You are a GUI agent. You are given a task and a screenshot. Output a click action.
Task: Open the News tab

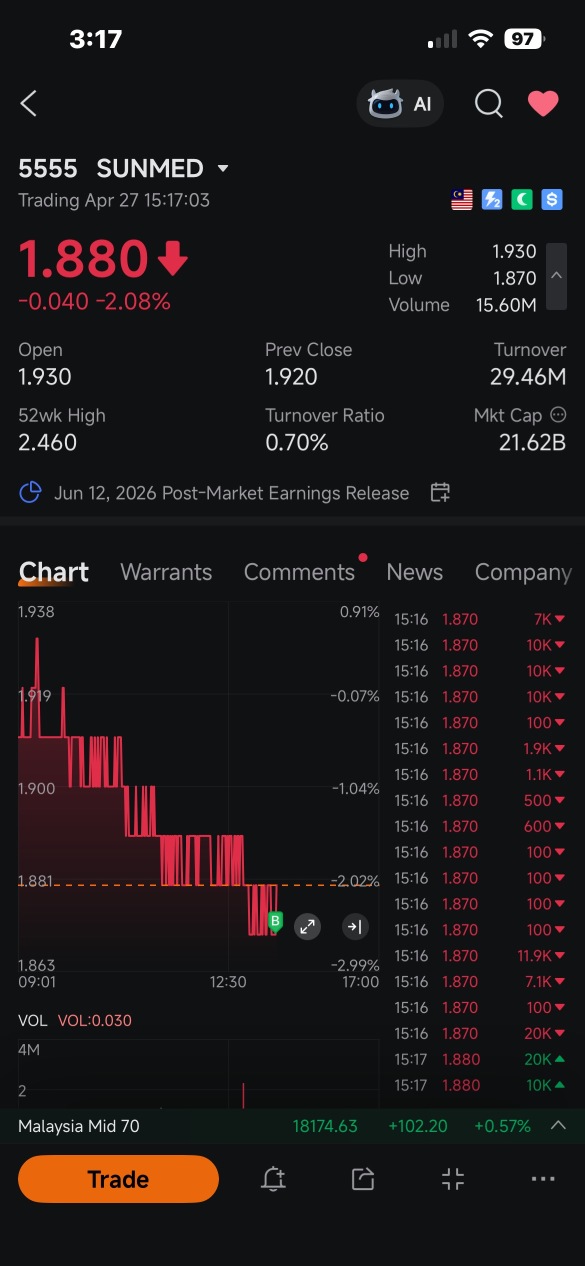(x=415, y=572)
